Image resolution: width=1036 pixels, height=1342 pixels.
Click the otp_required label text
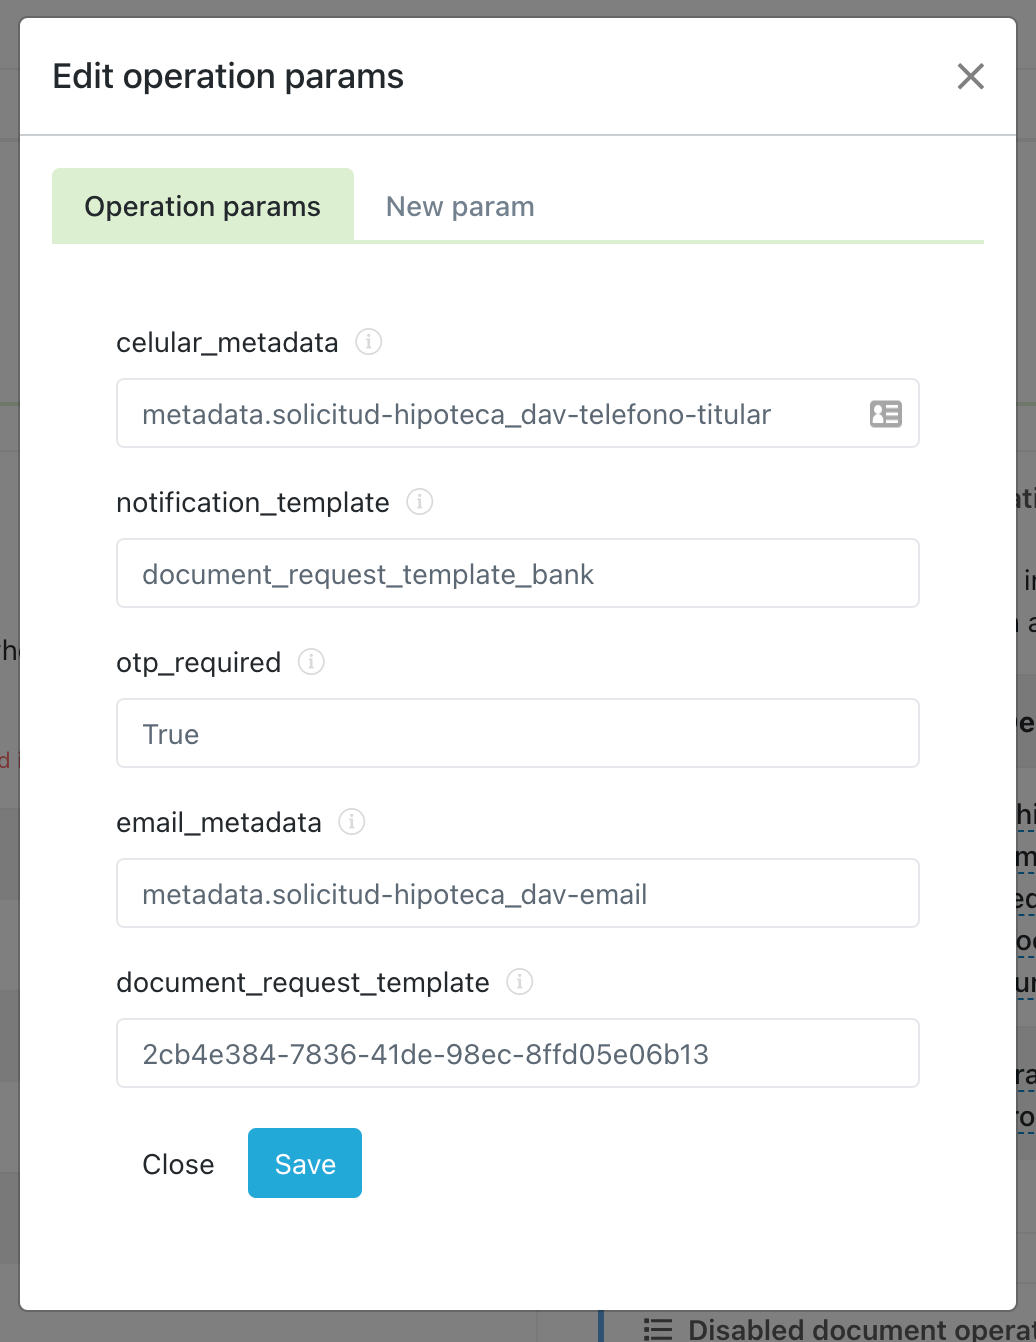198,663
